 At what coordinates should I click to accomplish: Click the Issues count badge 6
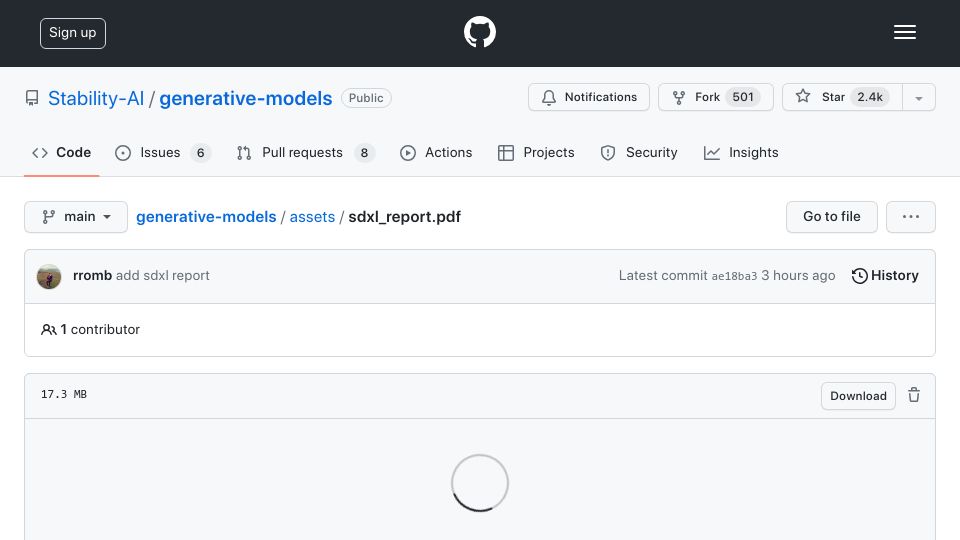tap(200, 152)
